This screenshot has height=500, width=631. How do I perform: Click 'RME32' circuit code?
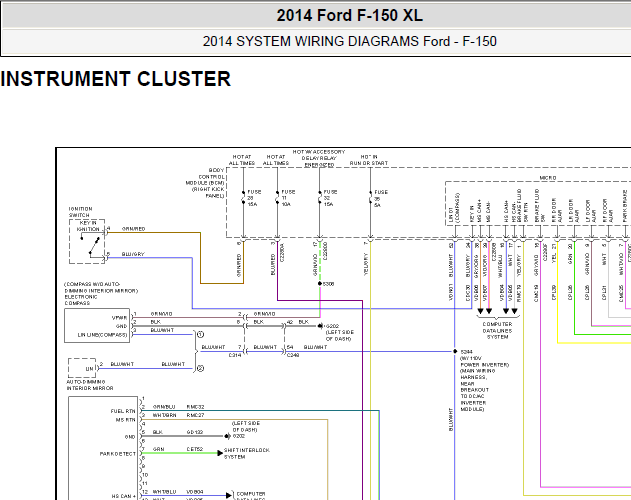tap(195, 407)
